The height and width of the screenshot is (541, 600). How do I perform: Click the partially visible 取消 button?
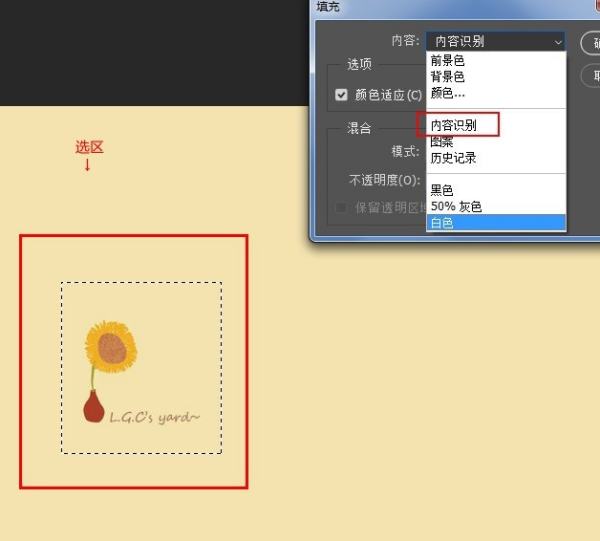pos(590,76)
